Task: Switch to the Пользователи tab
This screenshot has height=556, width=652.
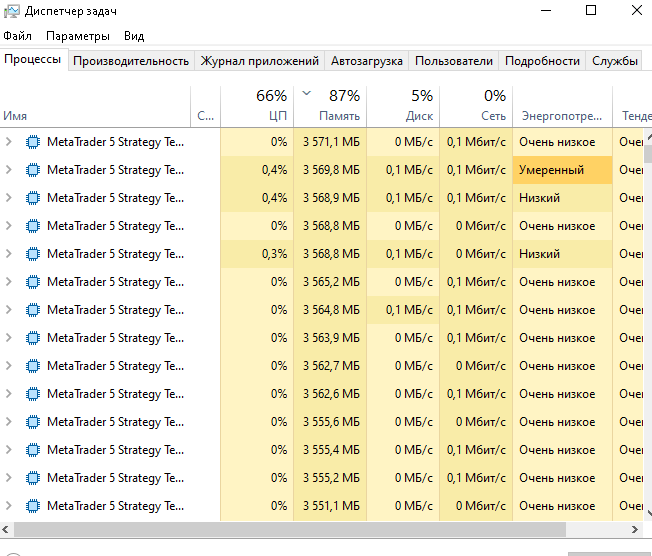Action: [454, 61]
